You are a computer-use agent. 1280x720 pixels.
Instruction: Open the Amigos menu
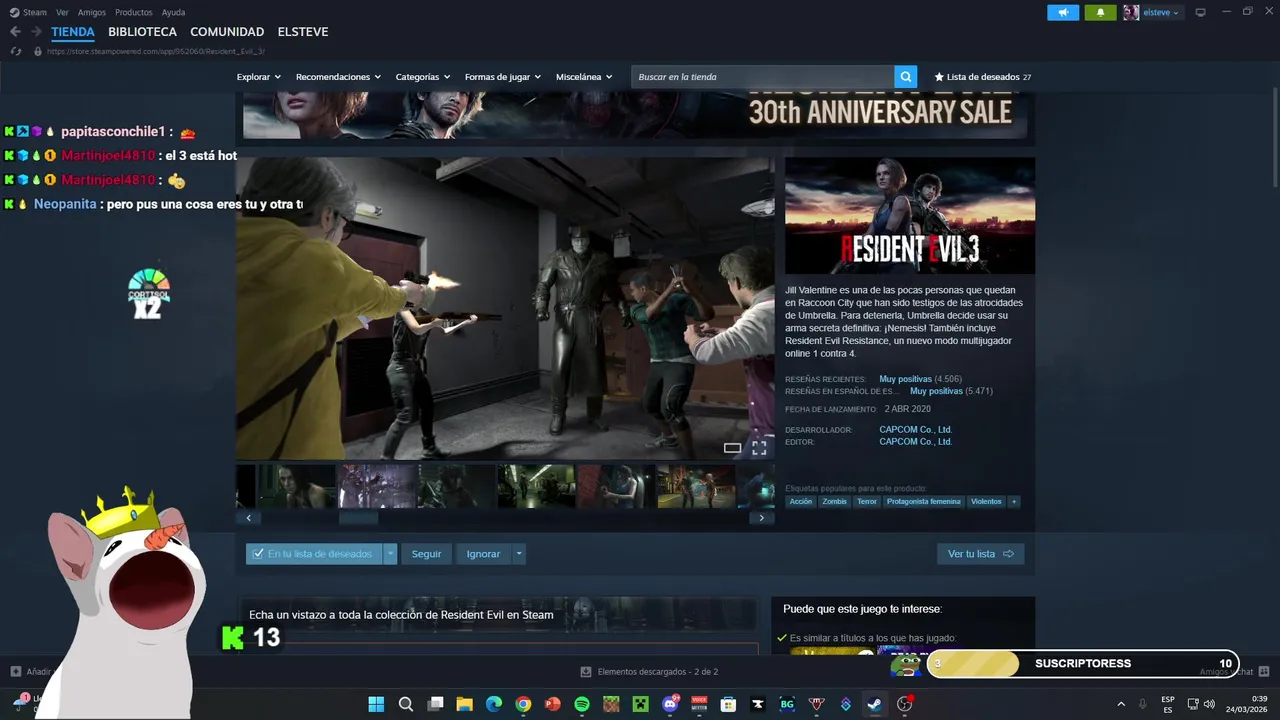point(92,12)
